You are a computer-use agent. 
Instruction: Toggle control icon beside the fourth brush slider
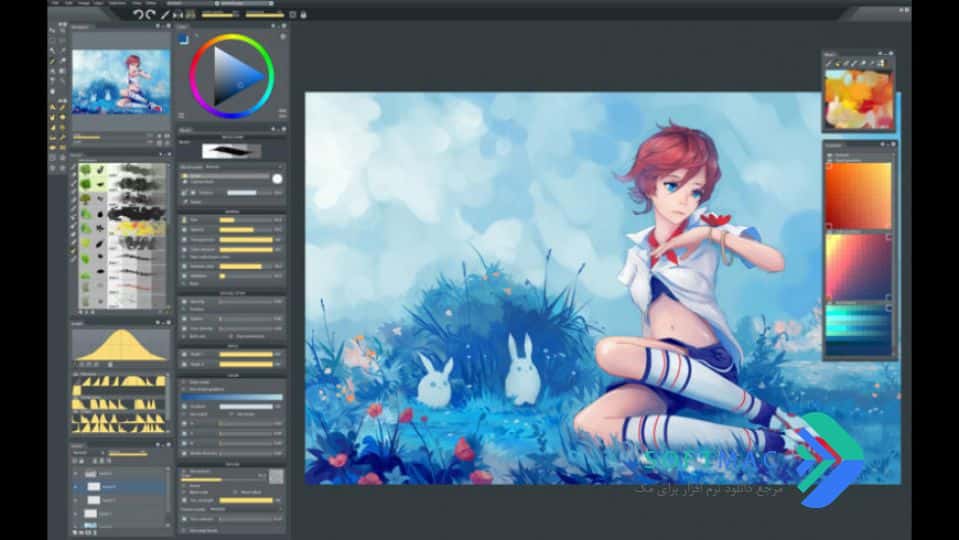coord(185,250)
